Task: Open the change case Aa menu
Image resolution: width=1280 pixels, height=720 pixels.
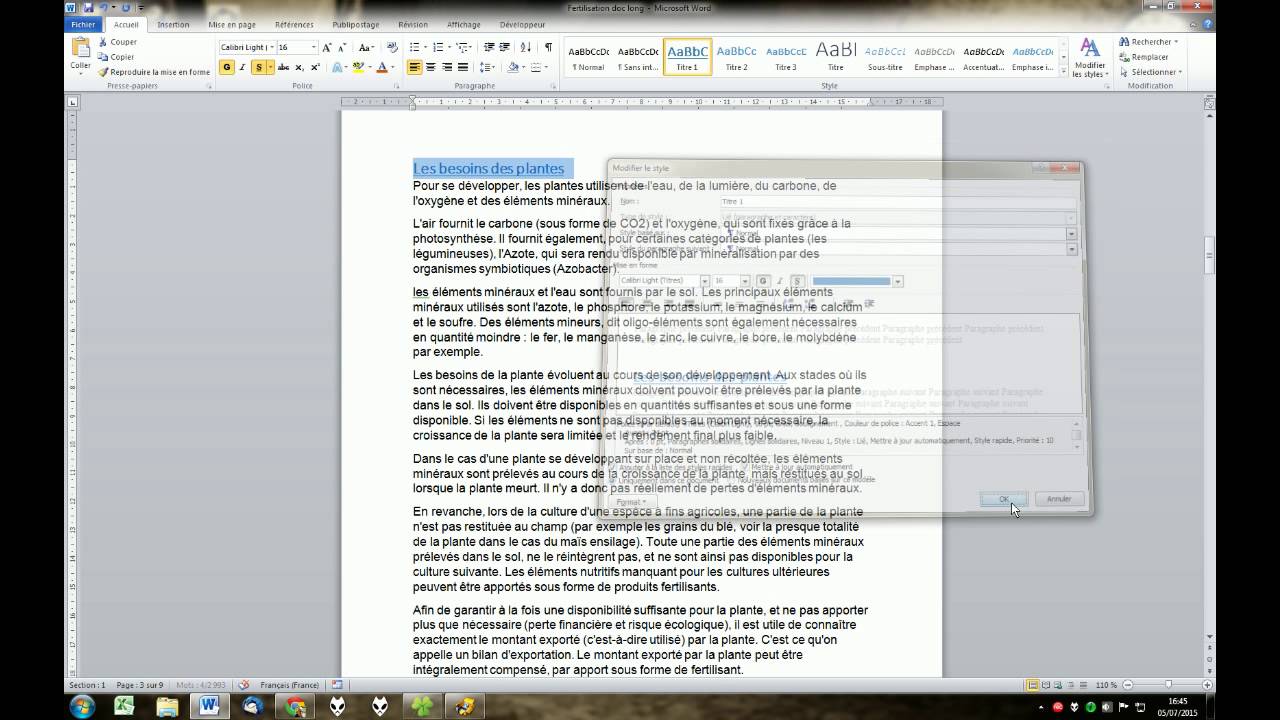Action: pos(366,47)
